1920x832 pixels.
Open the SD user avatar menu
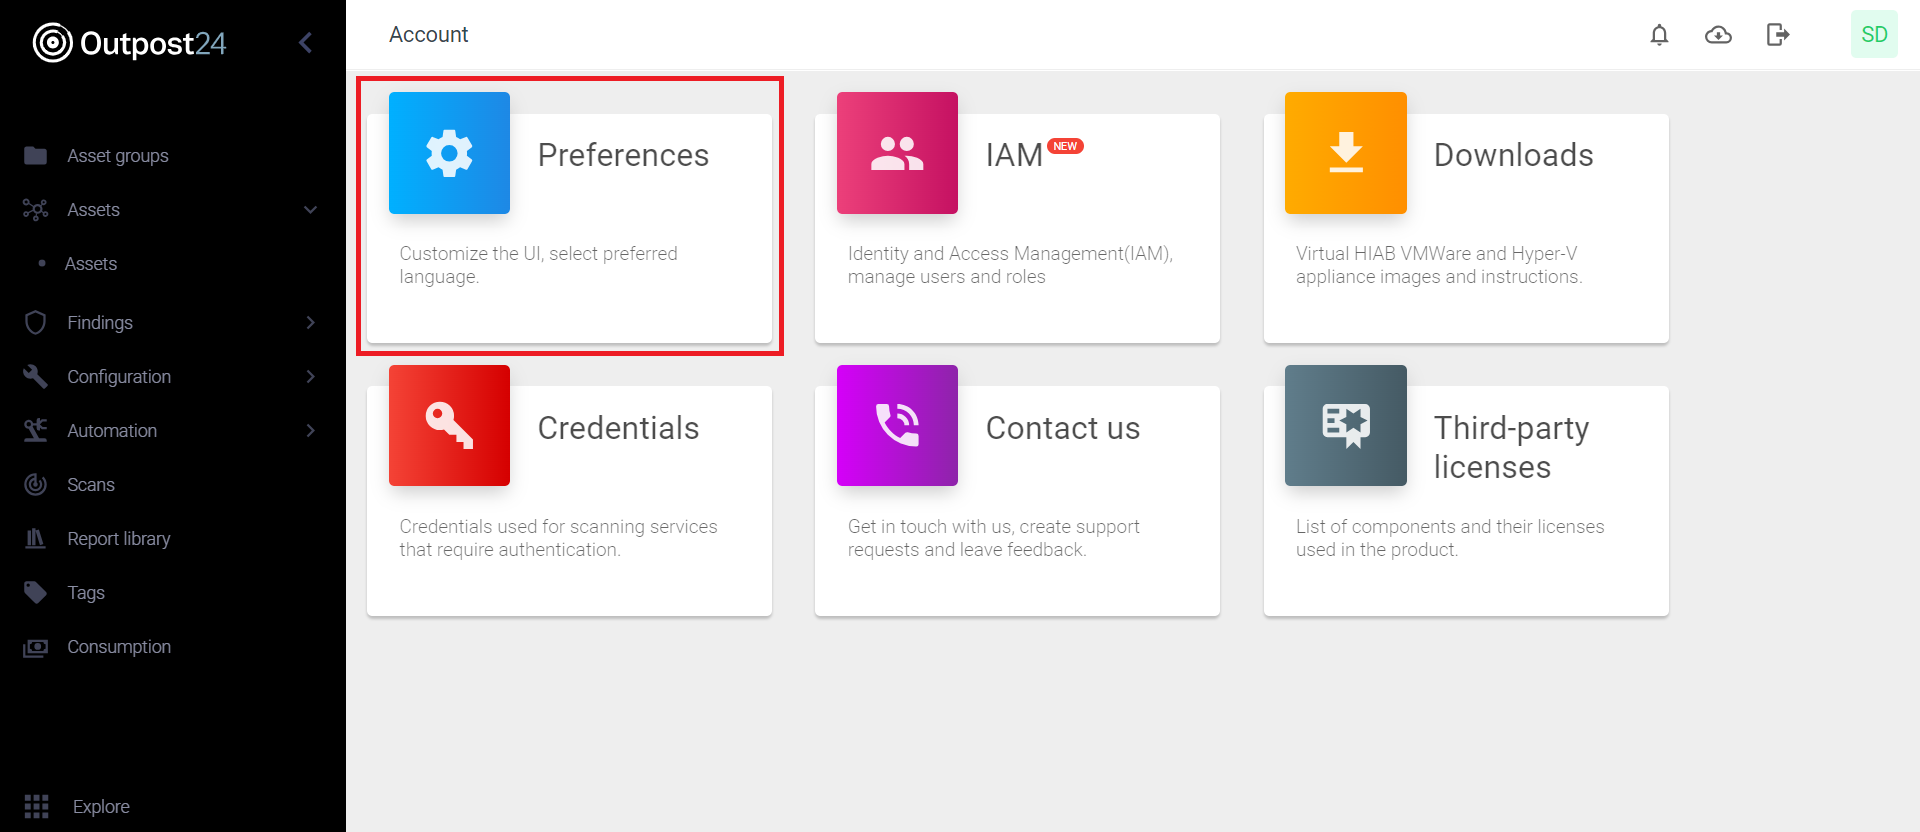tap(1874, 34)
